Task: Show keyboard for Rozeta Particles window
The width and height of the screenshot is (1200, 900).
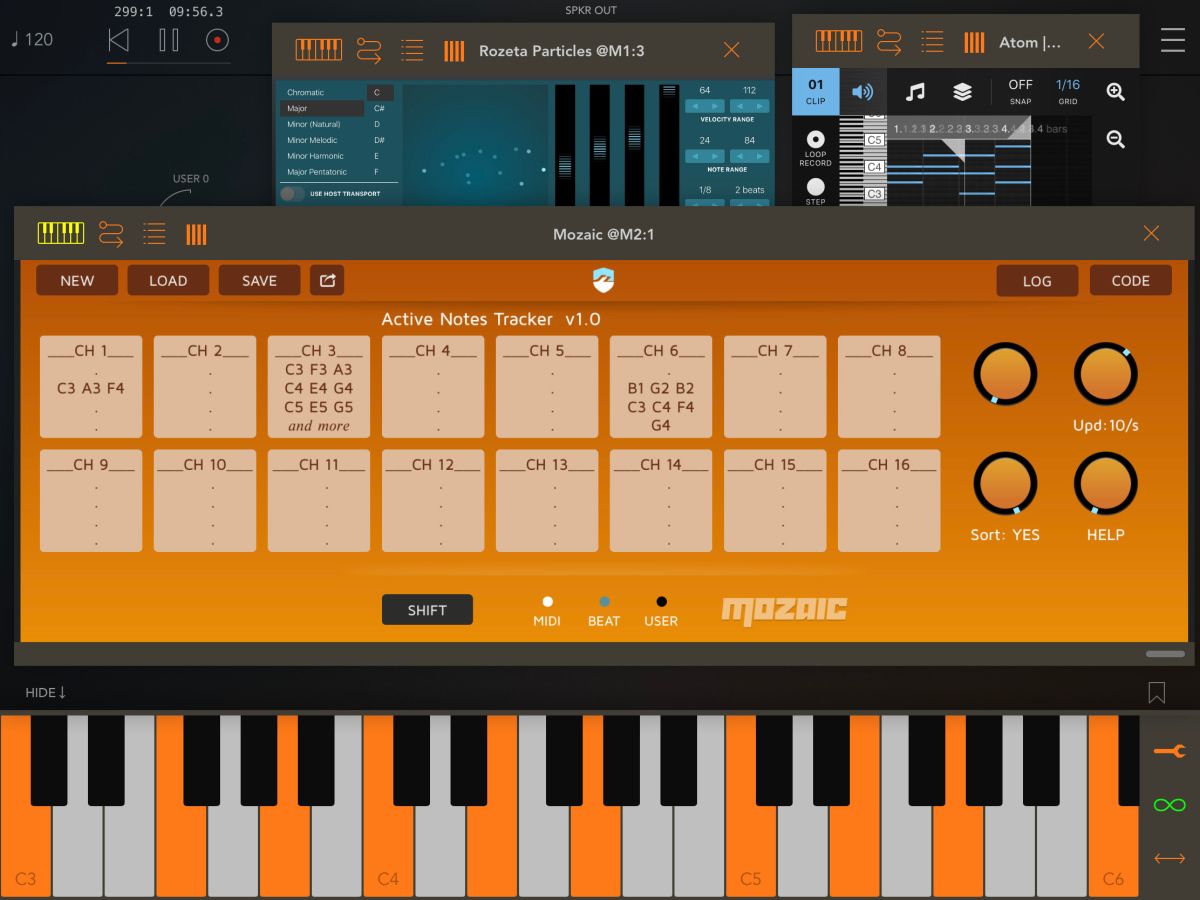Action: [x=319, y=50]
